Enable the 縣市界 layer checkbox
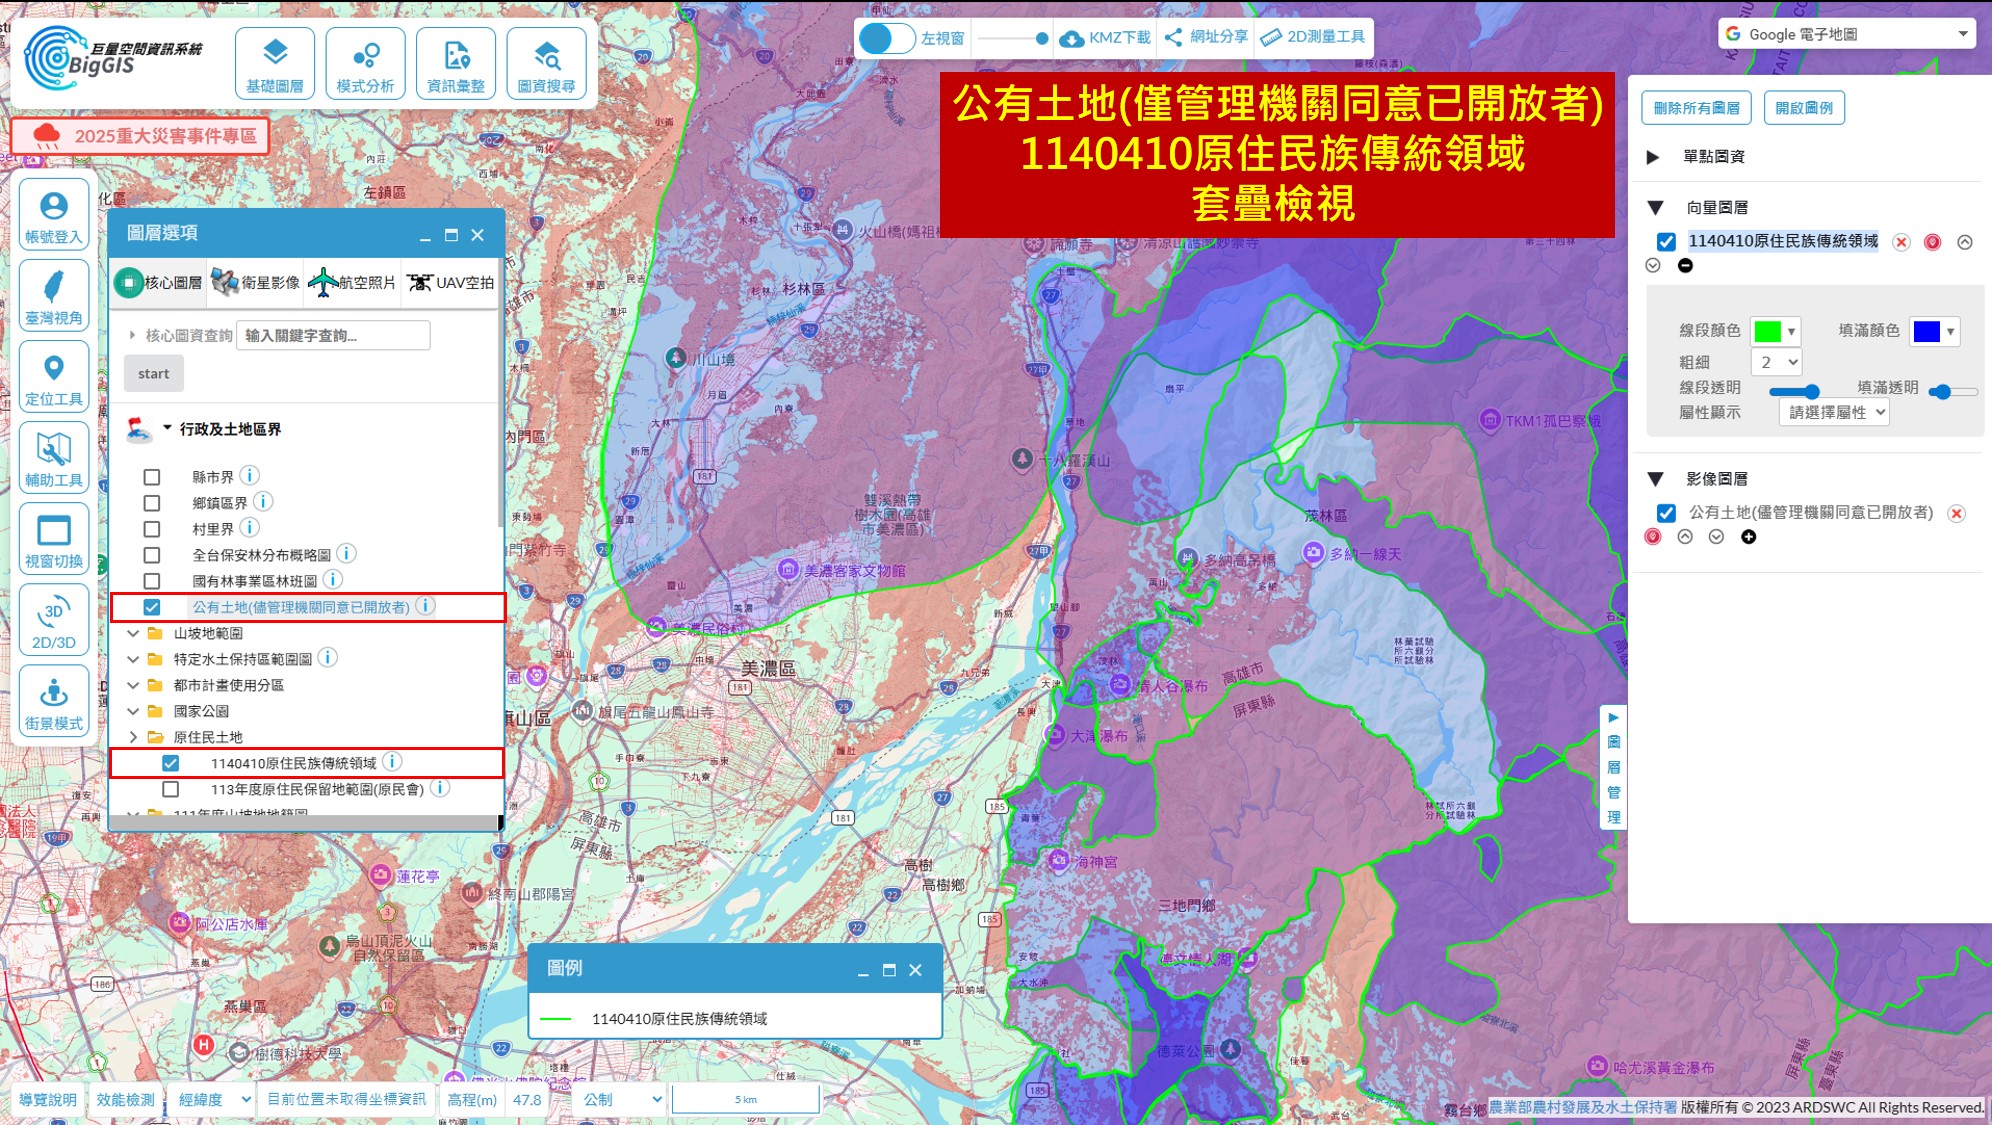 tap(152, 477)
